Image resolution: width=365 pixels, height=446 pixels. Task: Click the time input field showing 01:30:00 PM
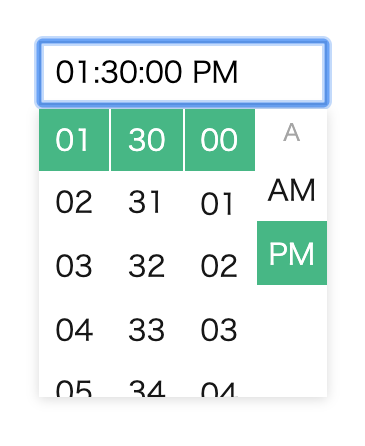(x=183, y=72)
